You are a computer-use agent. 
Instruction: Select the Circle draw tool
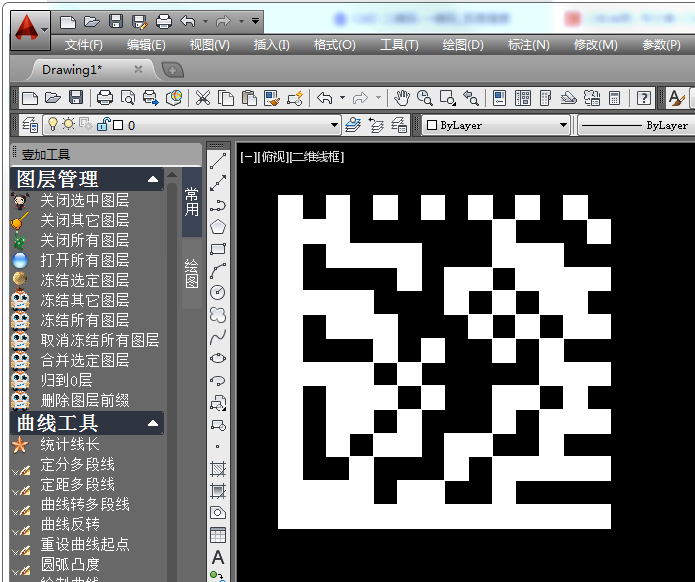(218, 293)
